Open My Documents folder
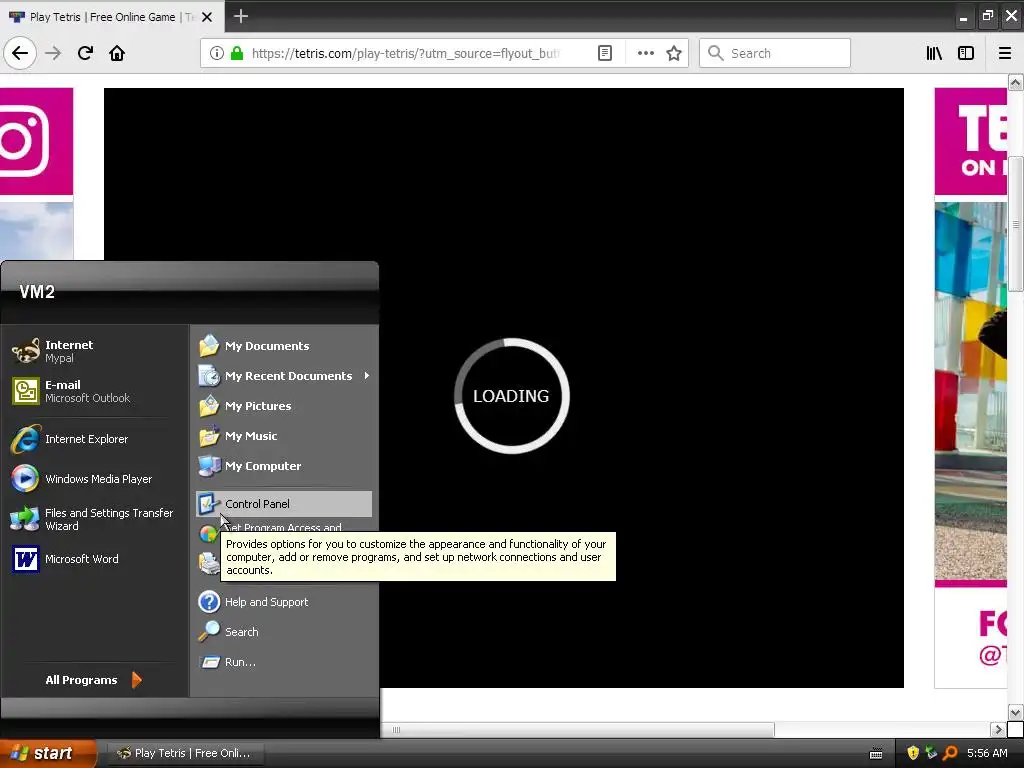1024x768 pixels. click(284, 345)
